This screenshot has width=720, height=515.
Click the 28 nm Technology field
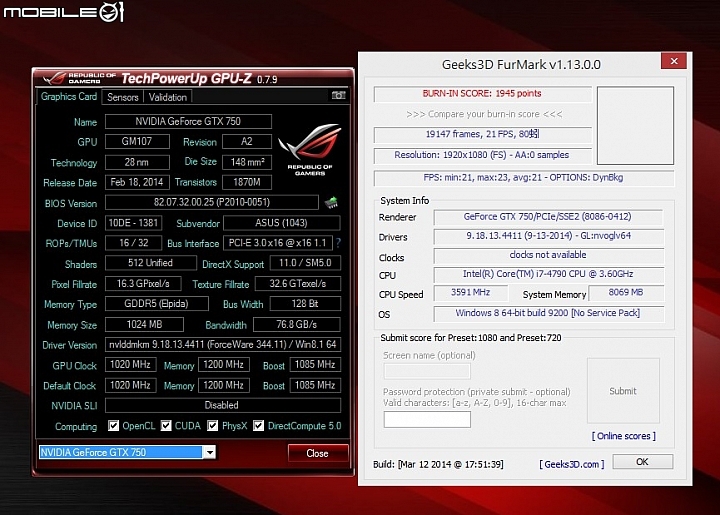pyautogui.click(x=137, y=162)
